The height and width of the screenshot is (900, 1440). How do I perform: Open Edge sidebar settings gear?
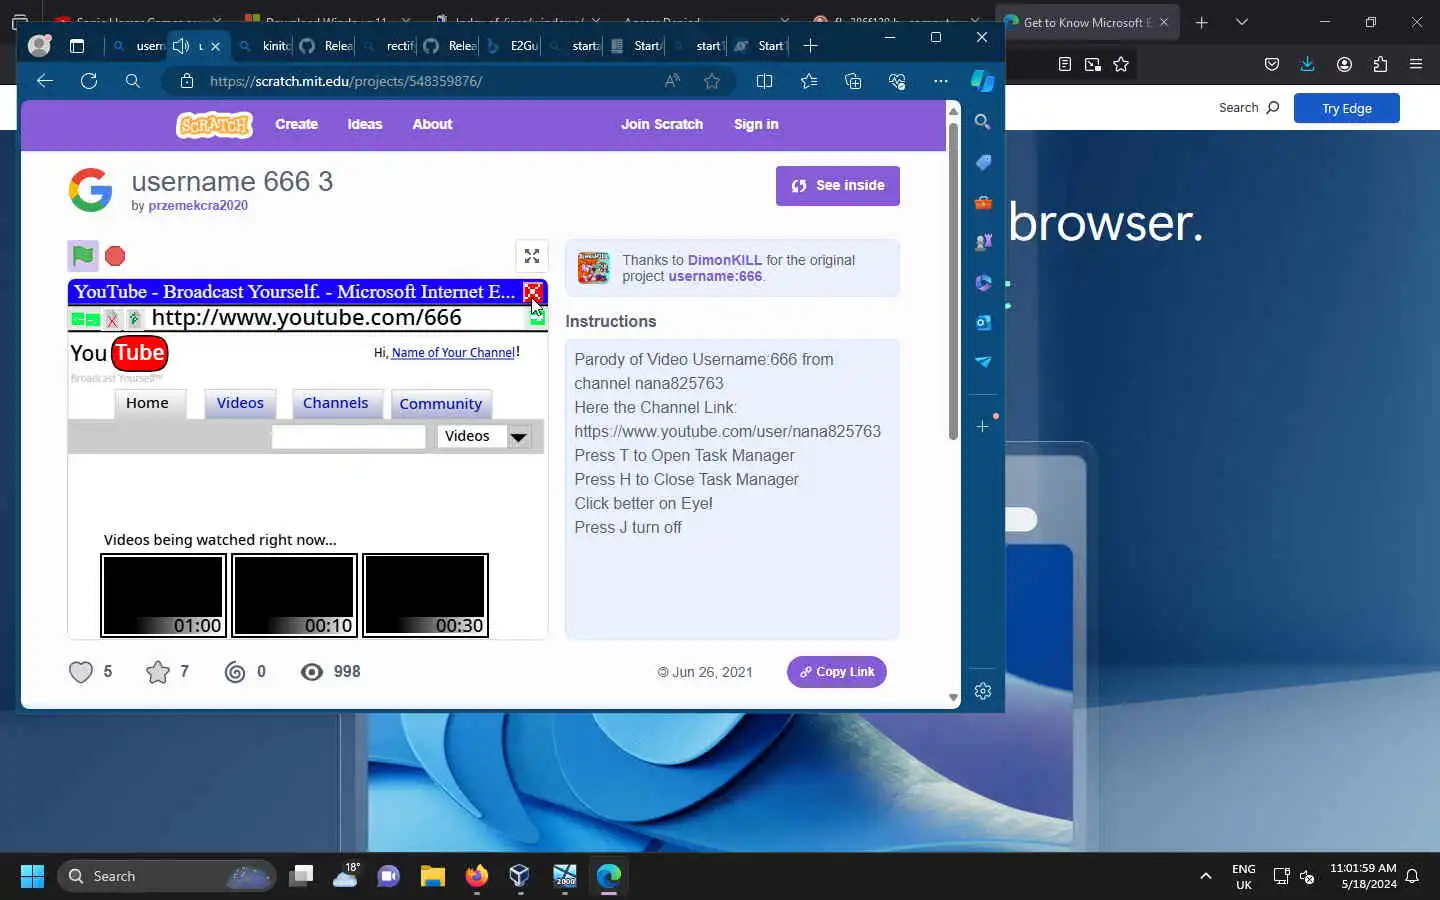(x=983, y=692)
